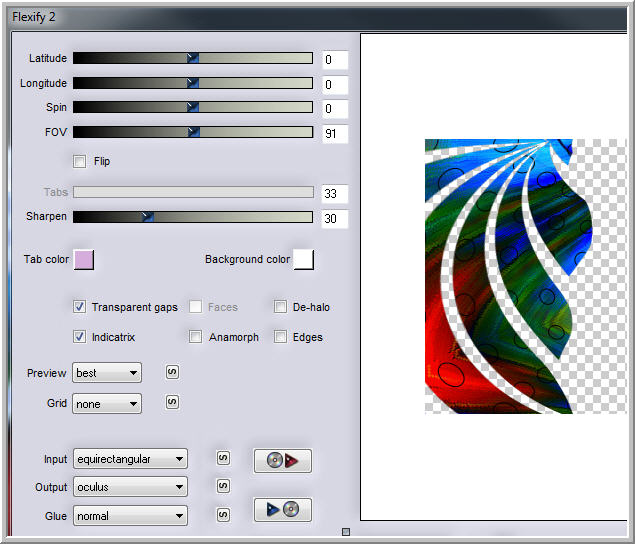Click the FOV slider handle

(194, 132)
